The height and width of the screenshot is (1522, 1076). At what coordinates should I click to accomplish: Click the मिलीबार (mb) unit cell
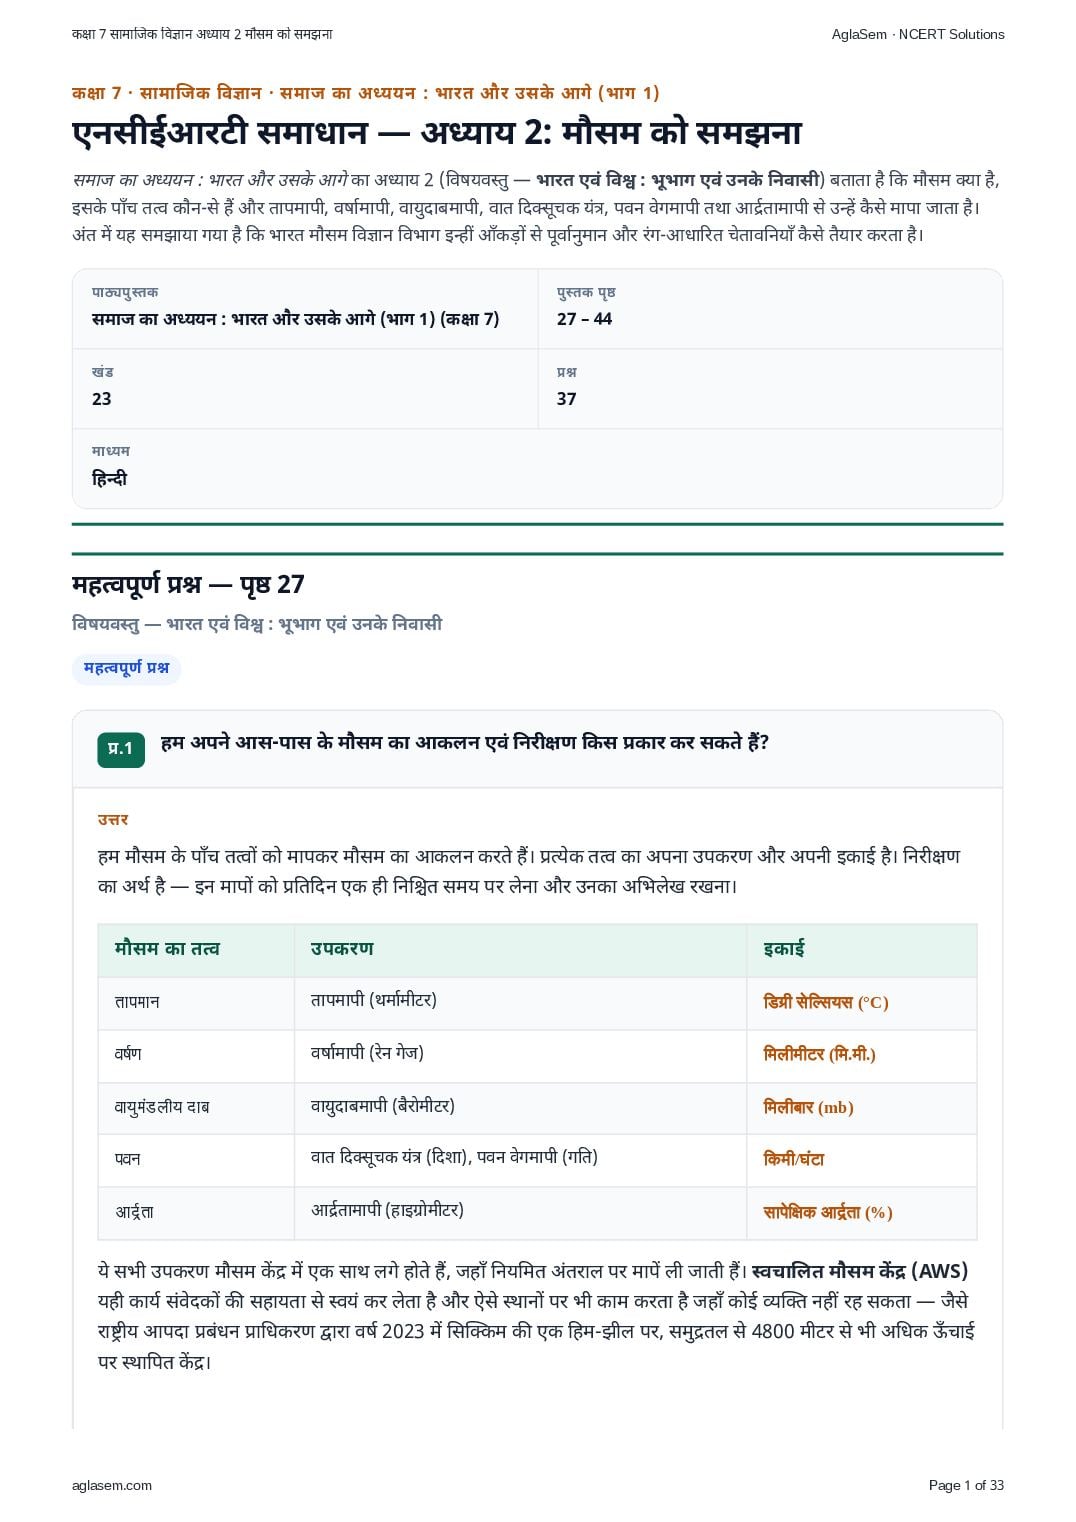click(862, 1107)
